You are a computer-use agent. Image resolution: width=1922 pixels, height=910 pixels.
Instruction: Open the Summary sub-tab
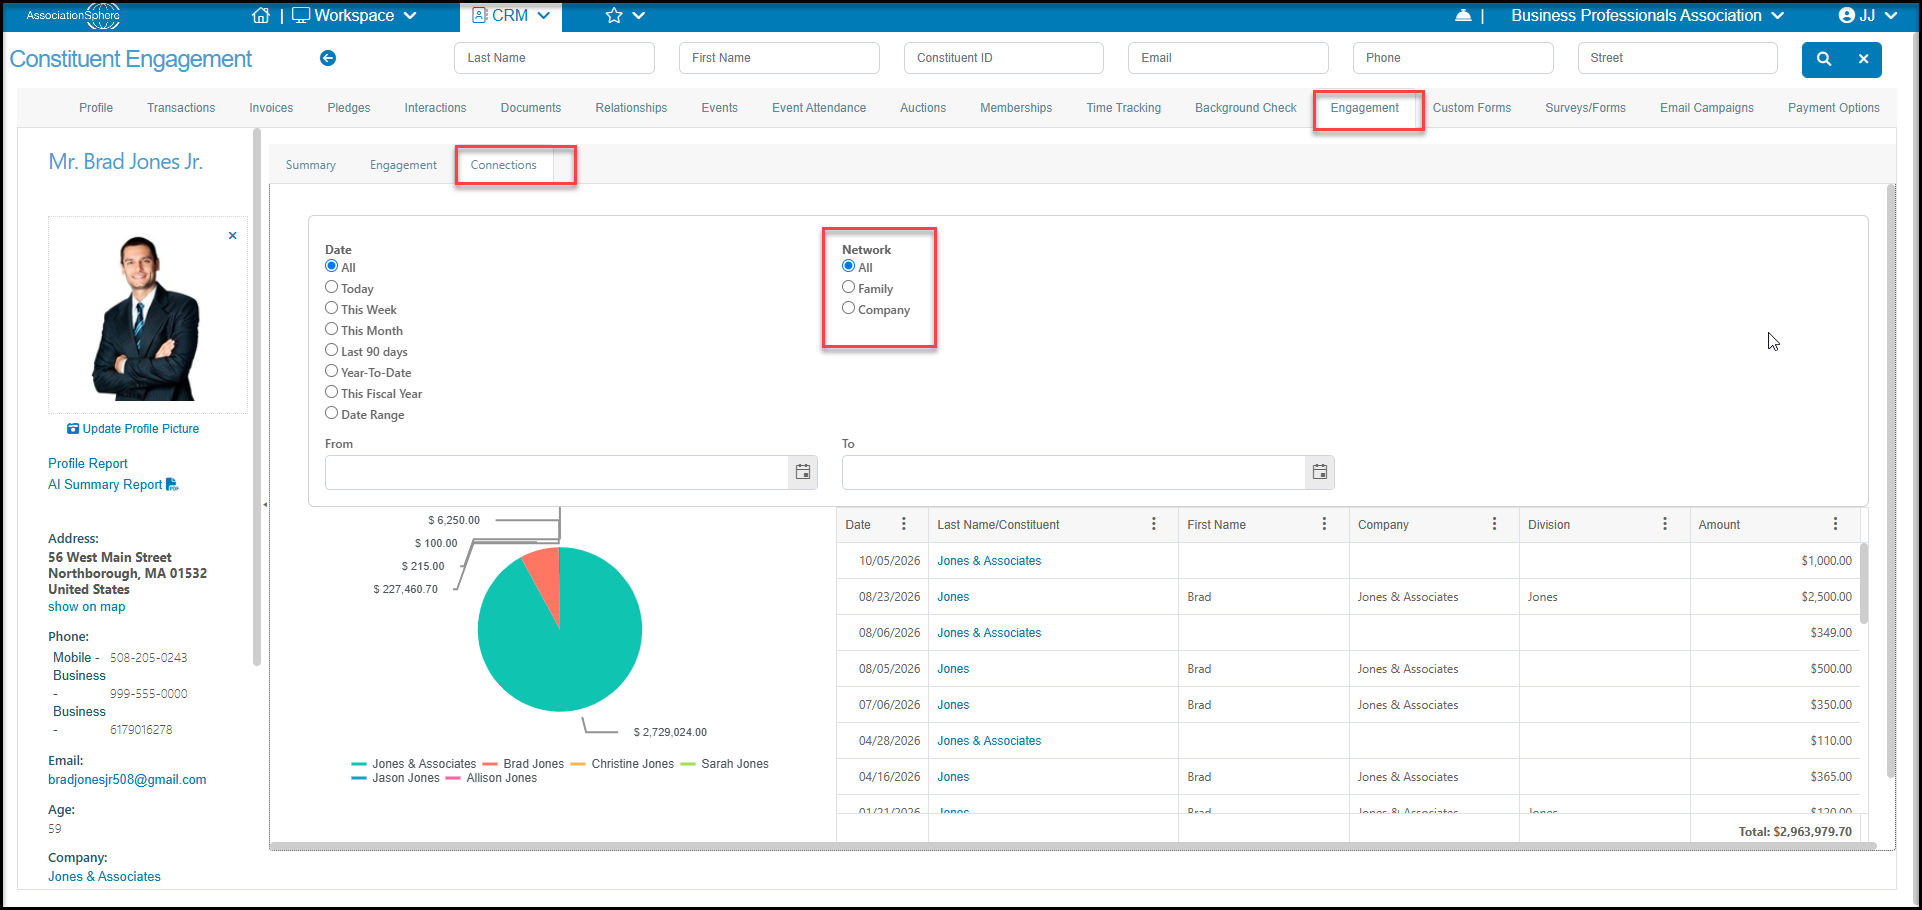pyautogui.click(x=311, y=165)
